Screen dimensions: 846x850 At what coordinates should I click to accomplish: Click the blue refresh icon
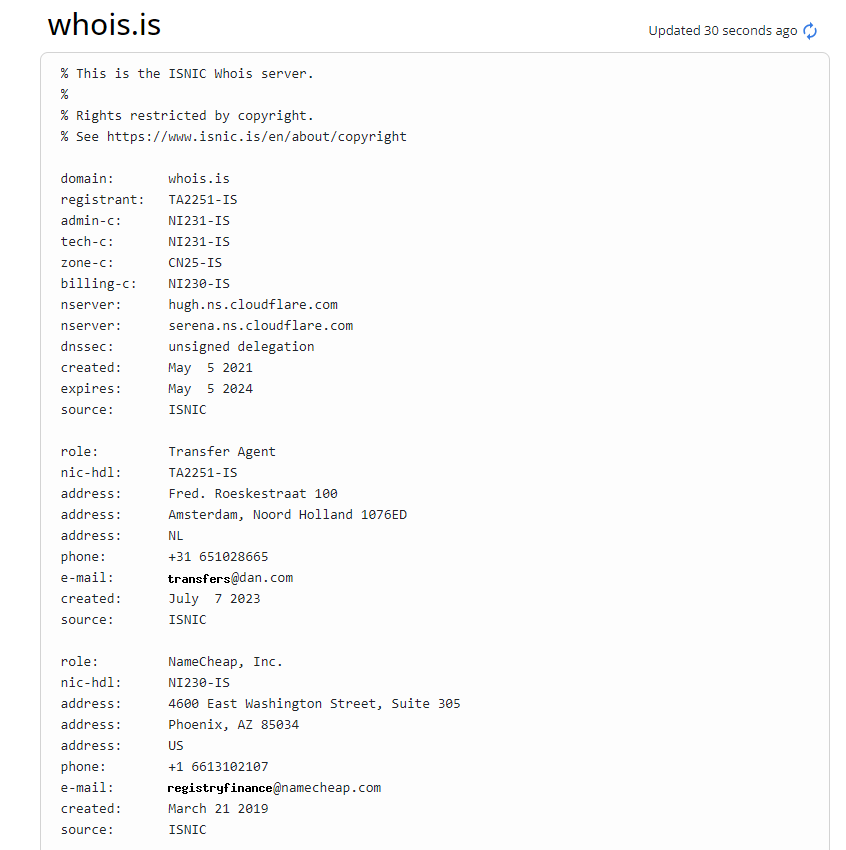point(810,31)
